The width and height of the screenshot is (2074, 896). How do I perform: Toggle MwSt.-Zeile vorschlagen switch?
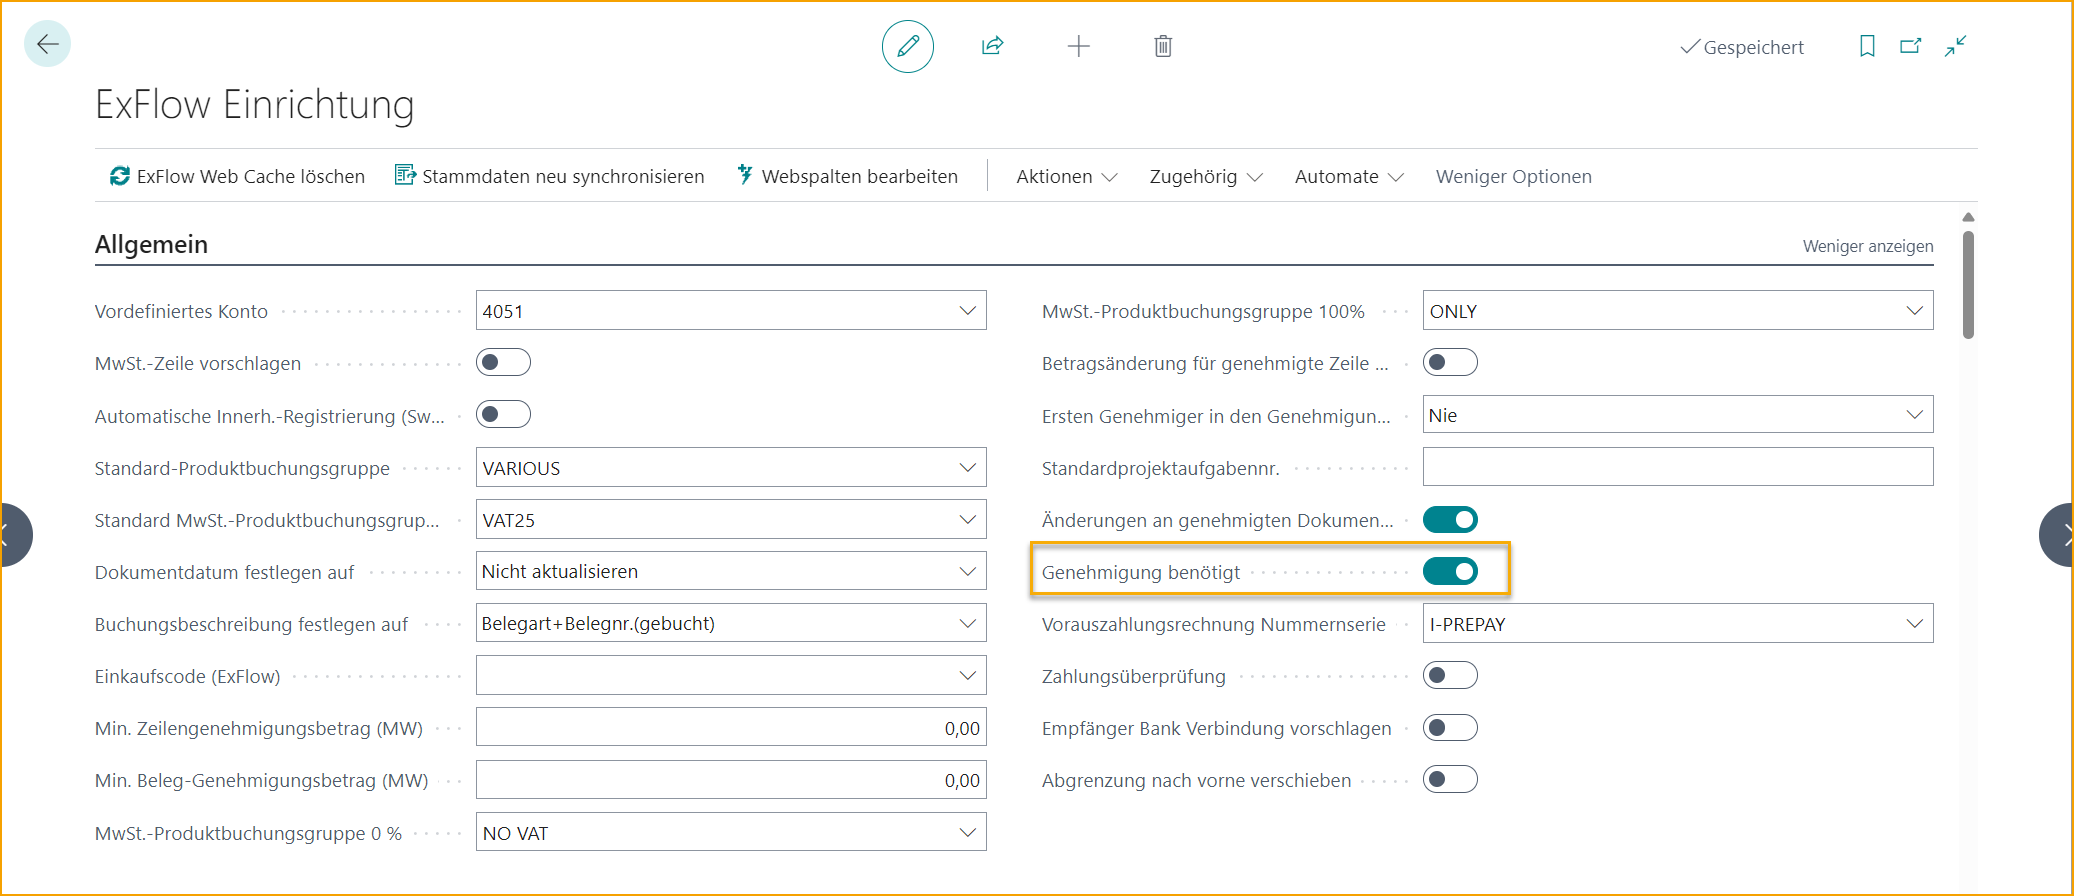[x=503, y=362]
